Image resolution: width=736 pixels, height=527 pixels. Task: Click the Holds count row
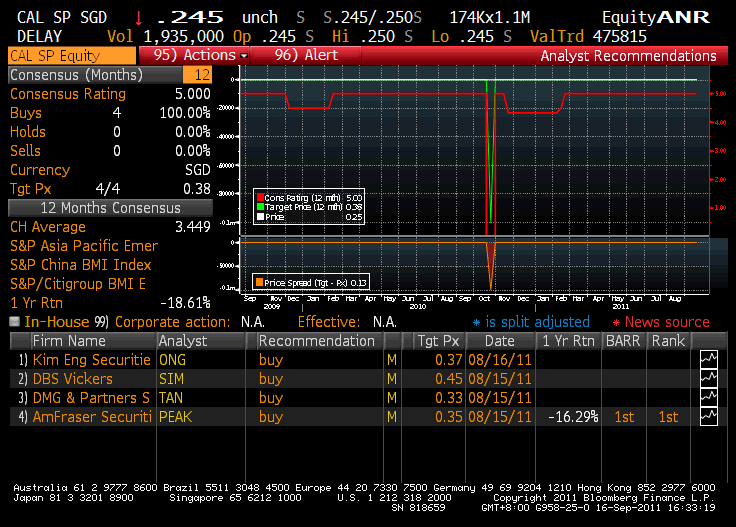tap(110, 132)
